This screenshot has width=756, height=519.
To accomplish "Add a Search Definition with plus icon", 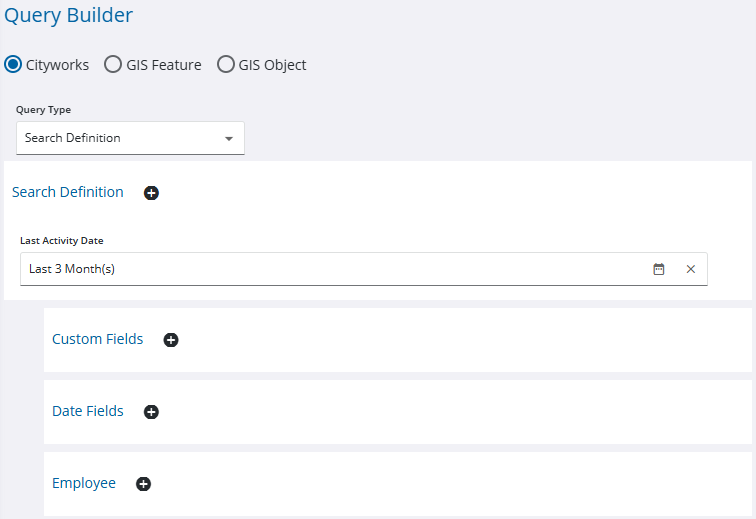I will [x=151, y=193].
